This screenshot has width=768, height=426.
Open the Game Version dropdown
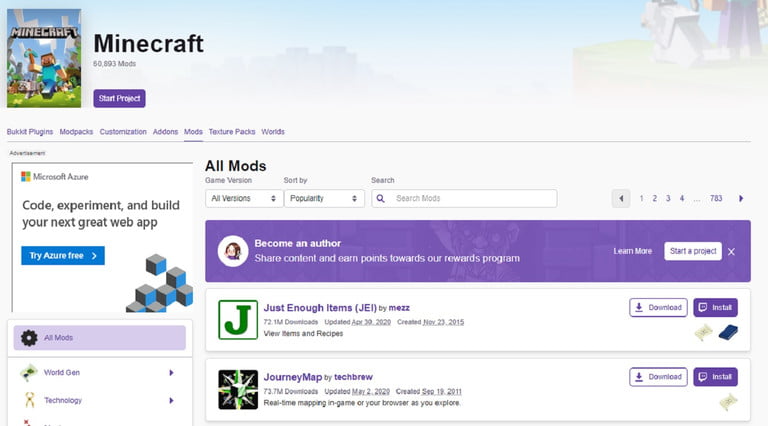pyautogui.click(x=244, y=198)
